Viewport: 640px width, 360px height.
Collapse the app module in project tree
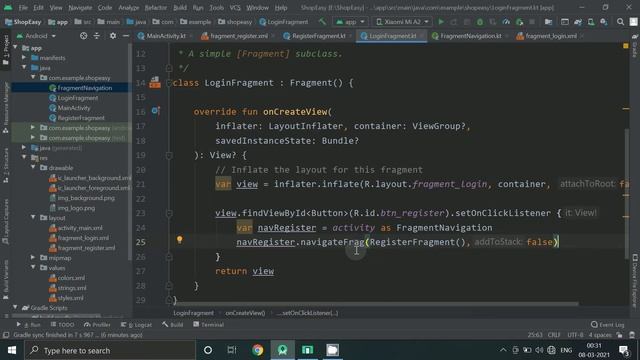coord(16,48)
